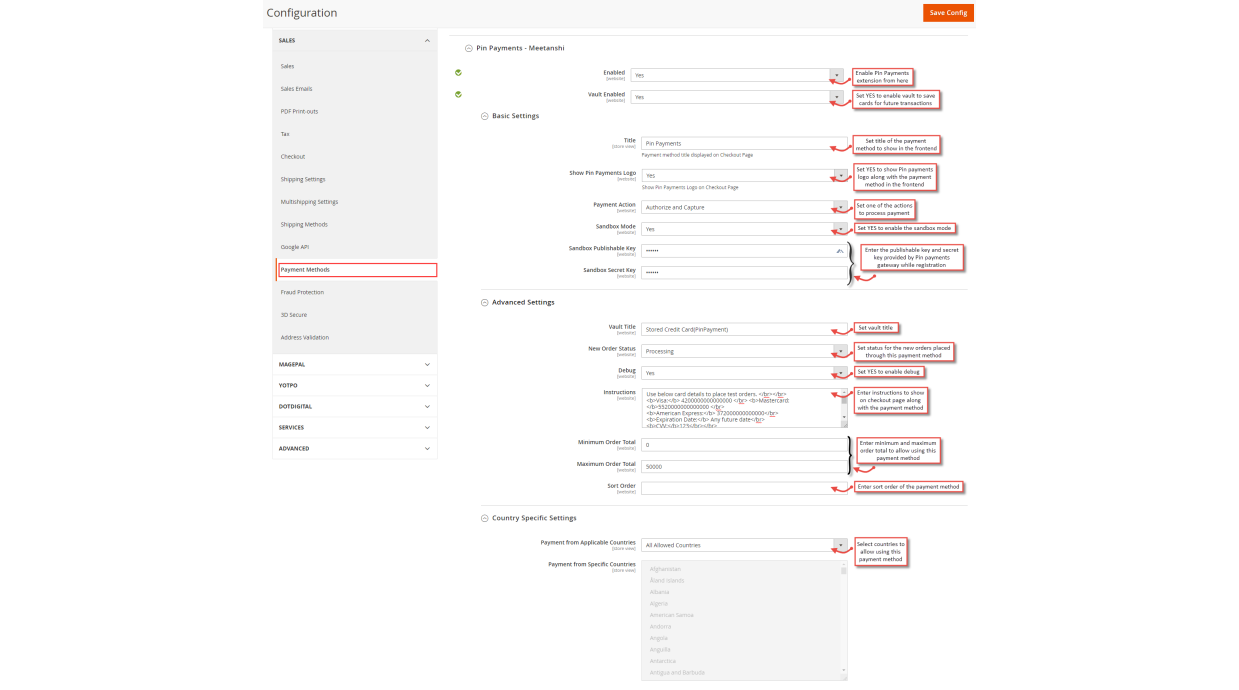Select Algeria in the countries list
1239x690 pixels.
[659, 603]
